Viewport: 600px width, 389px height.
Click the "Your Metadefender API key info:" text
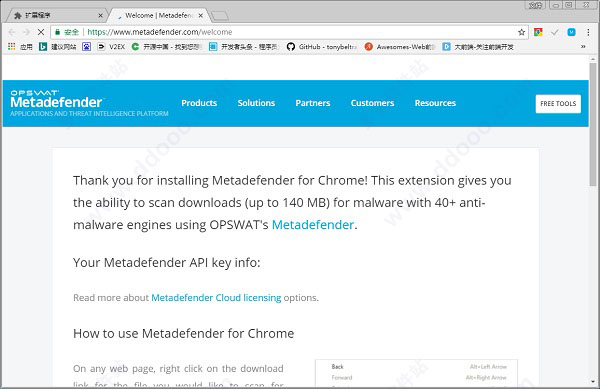166,262
